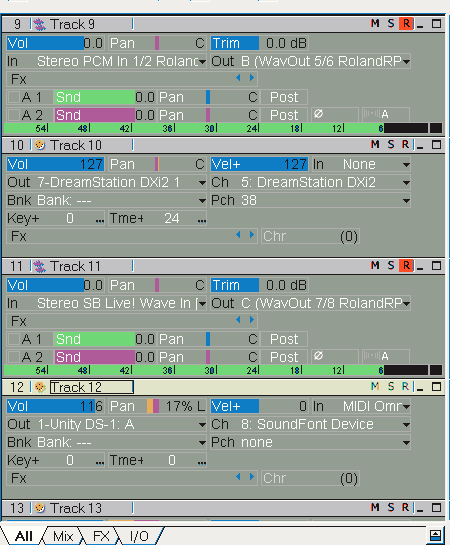Enable aux send A 1 on Track 9

point(14,97)
